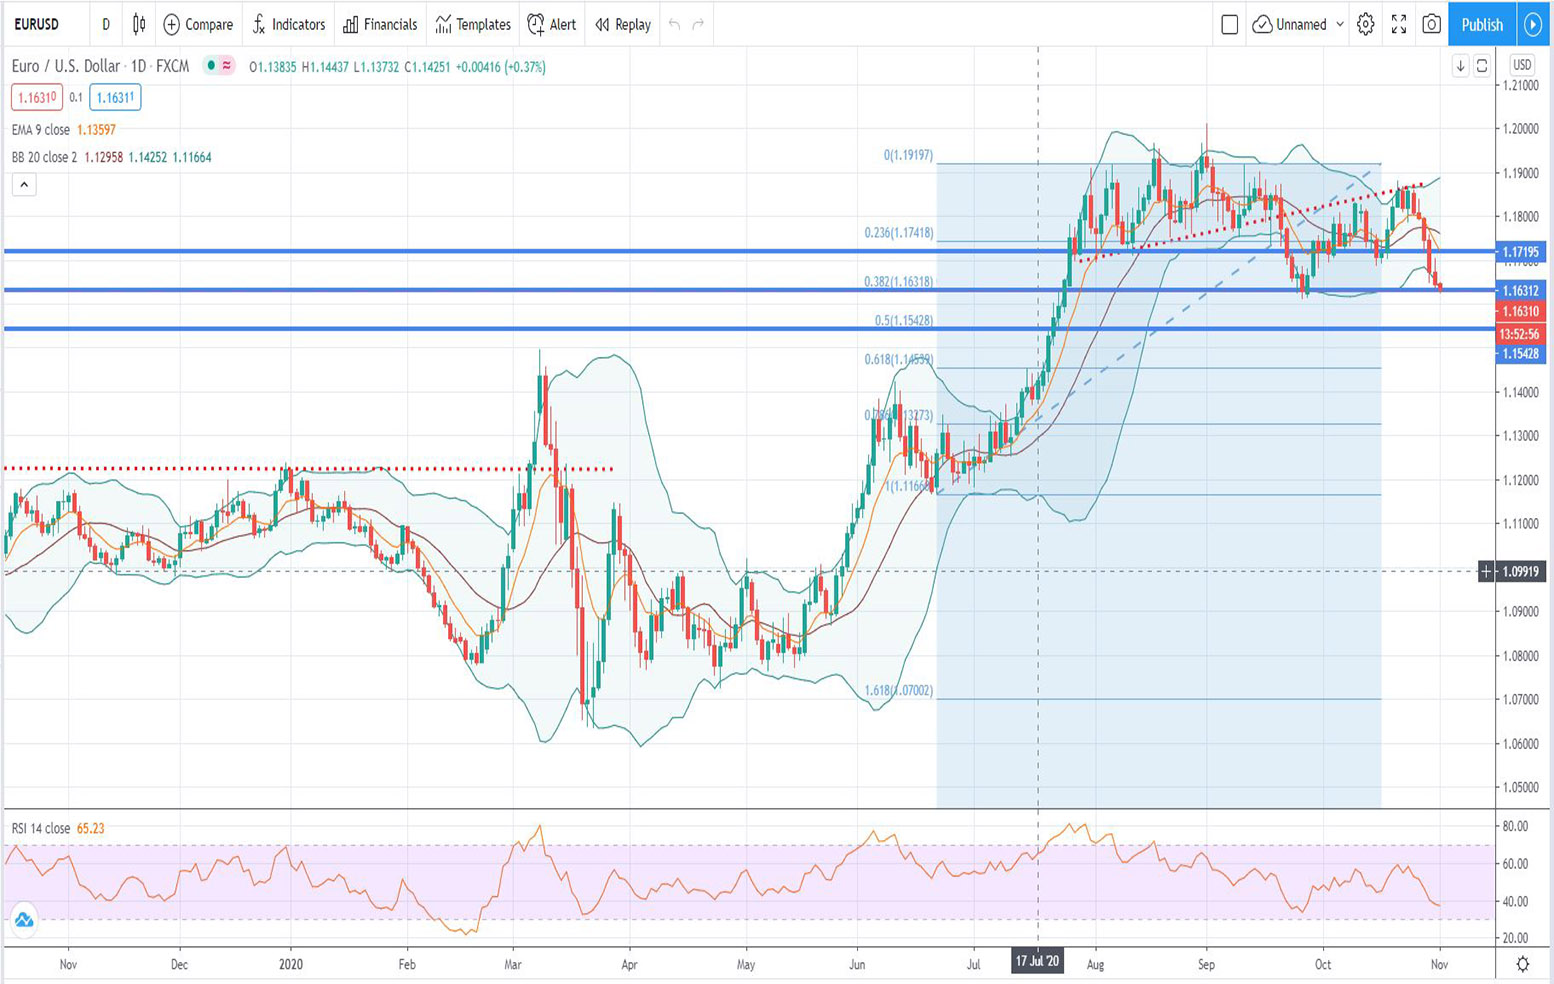This screenshot has height=984, width=1554.
Task: Open chart axis settings gear at bottom right
Action: 1522,964
